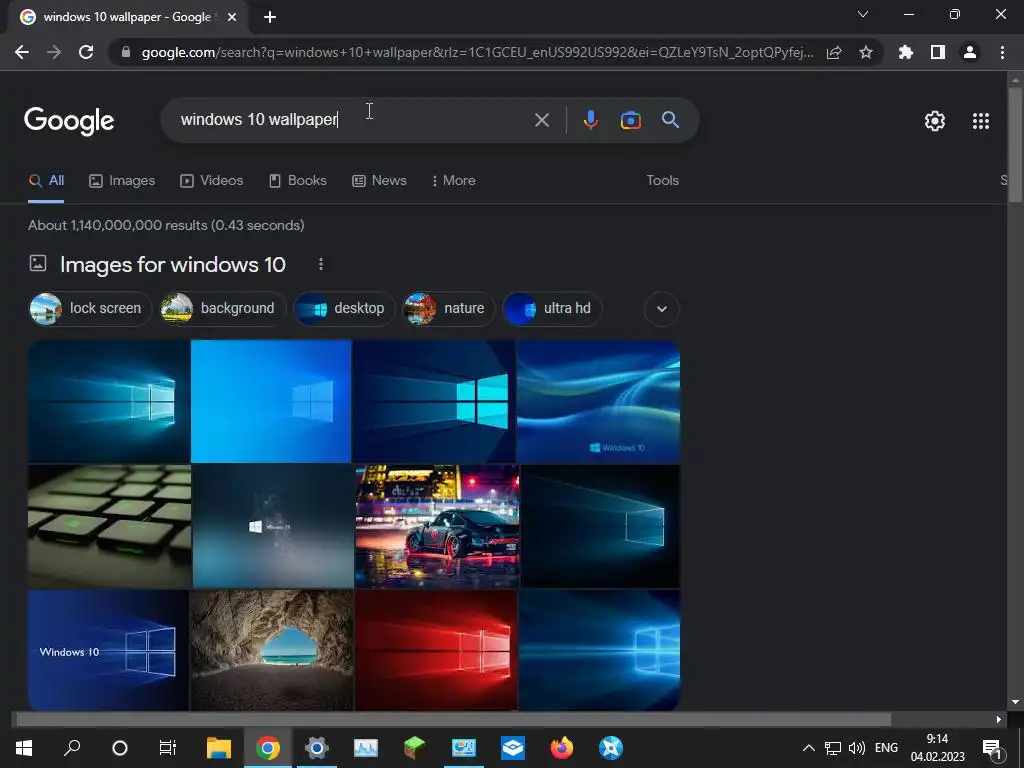The height and width of the screenshot is (768, 1024).
Task: Switch the ENG input language
Action: click(886, 748)
